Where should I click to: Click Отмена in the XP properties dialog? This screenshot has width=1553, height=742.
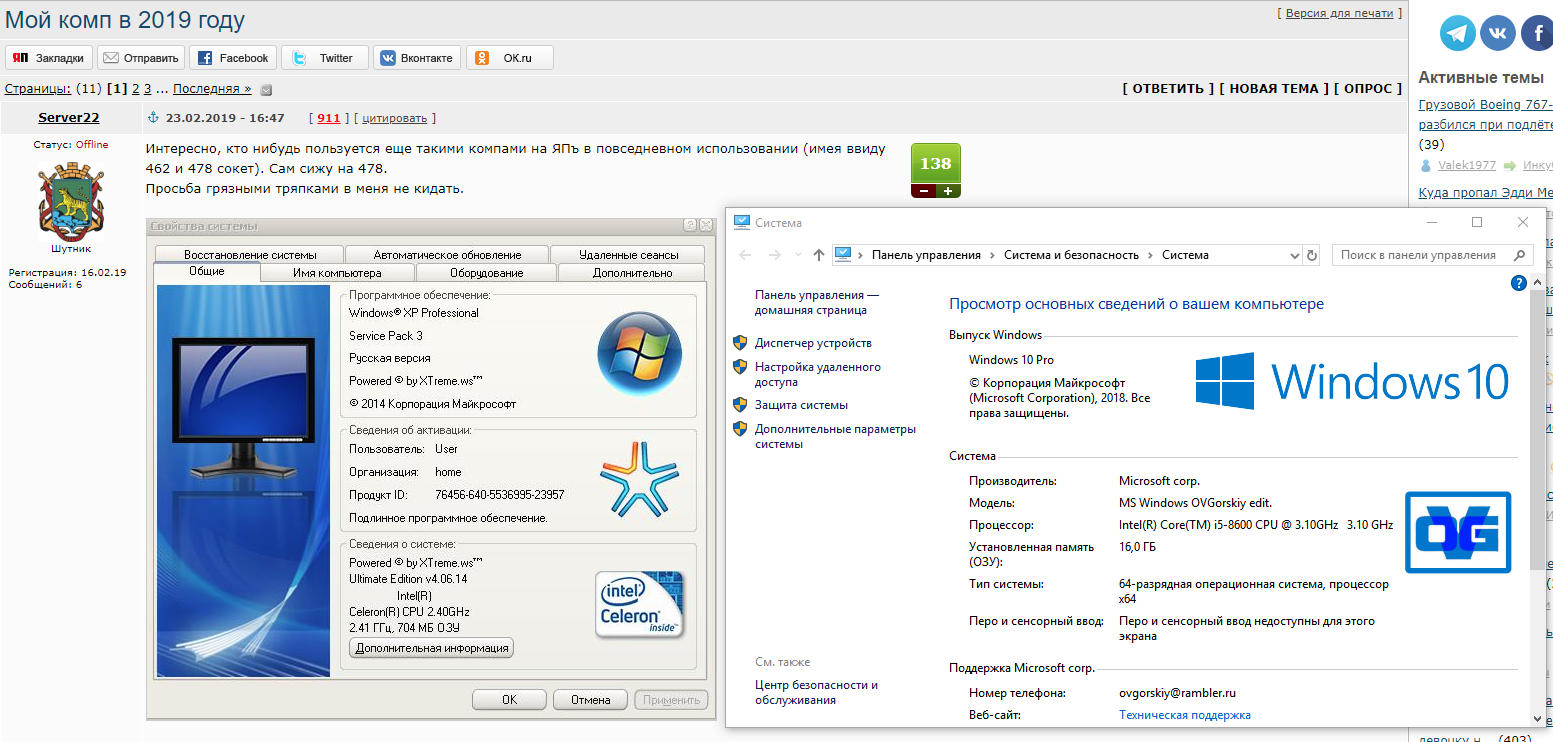(x=590, y=700)
